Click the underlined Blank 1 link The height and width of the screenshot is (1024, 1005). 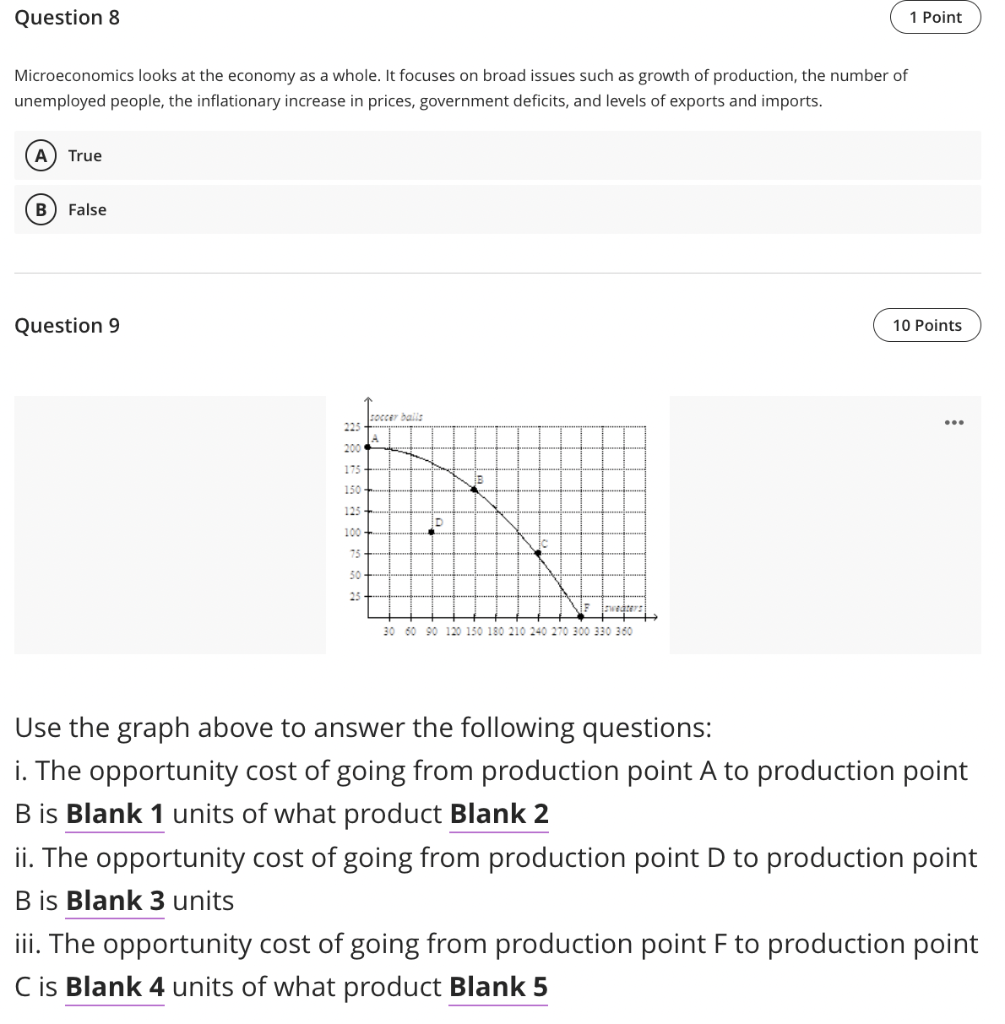point(114,813)
